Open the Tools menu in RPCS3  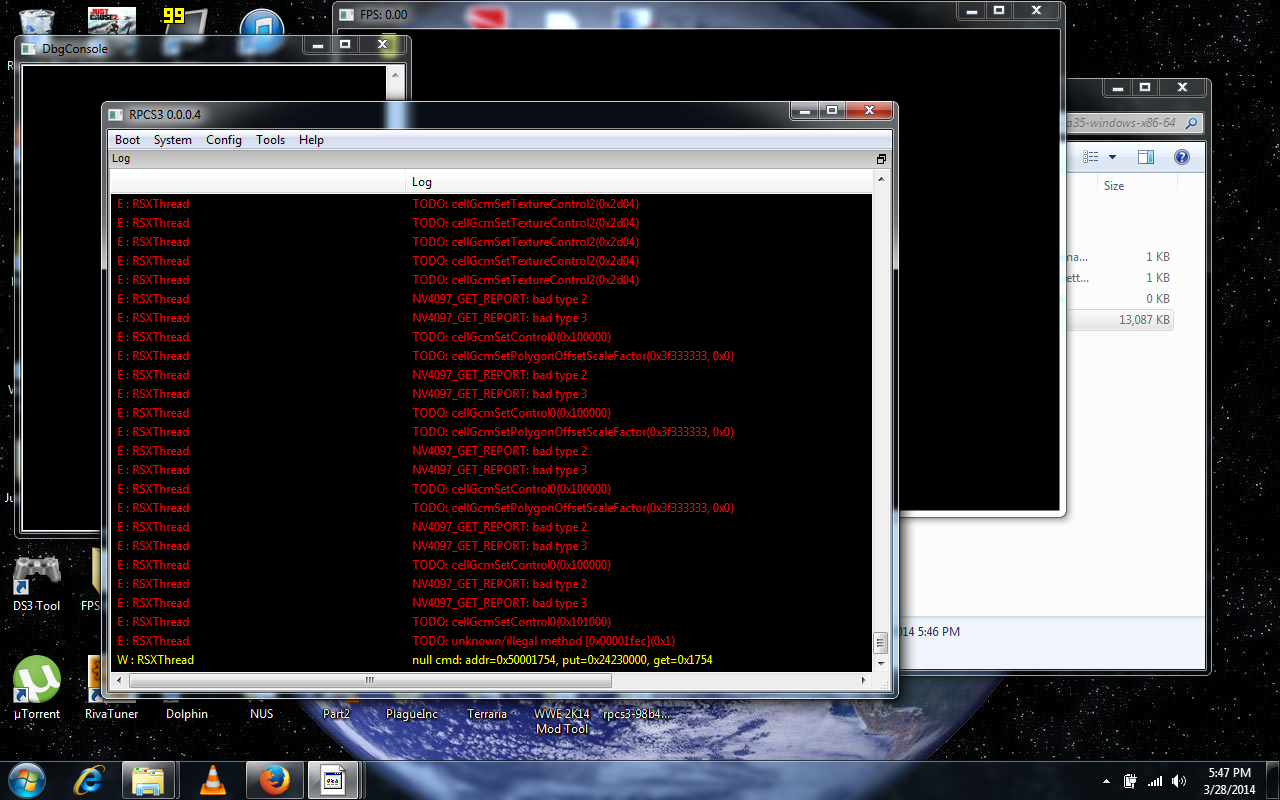[270, 140]
